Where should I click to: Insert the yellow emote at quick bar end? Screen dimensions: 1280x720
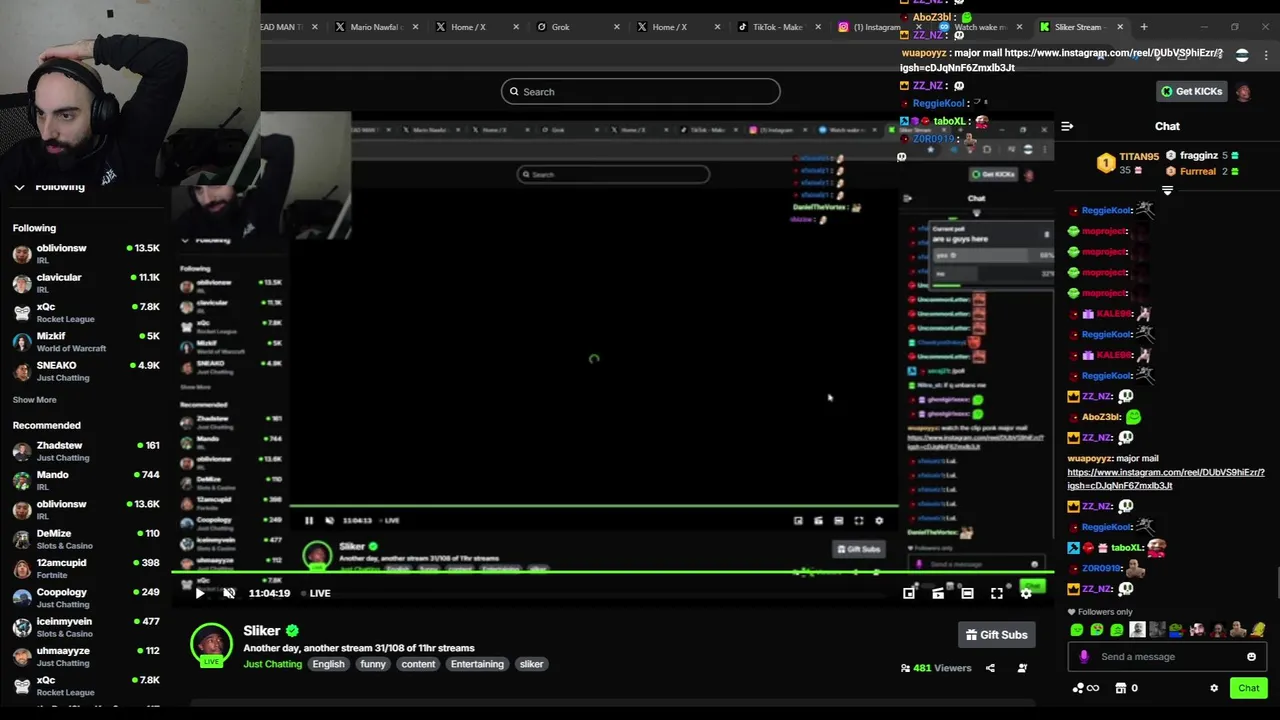click(x=1258, y=630)
